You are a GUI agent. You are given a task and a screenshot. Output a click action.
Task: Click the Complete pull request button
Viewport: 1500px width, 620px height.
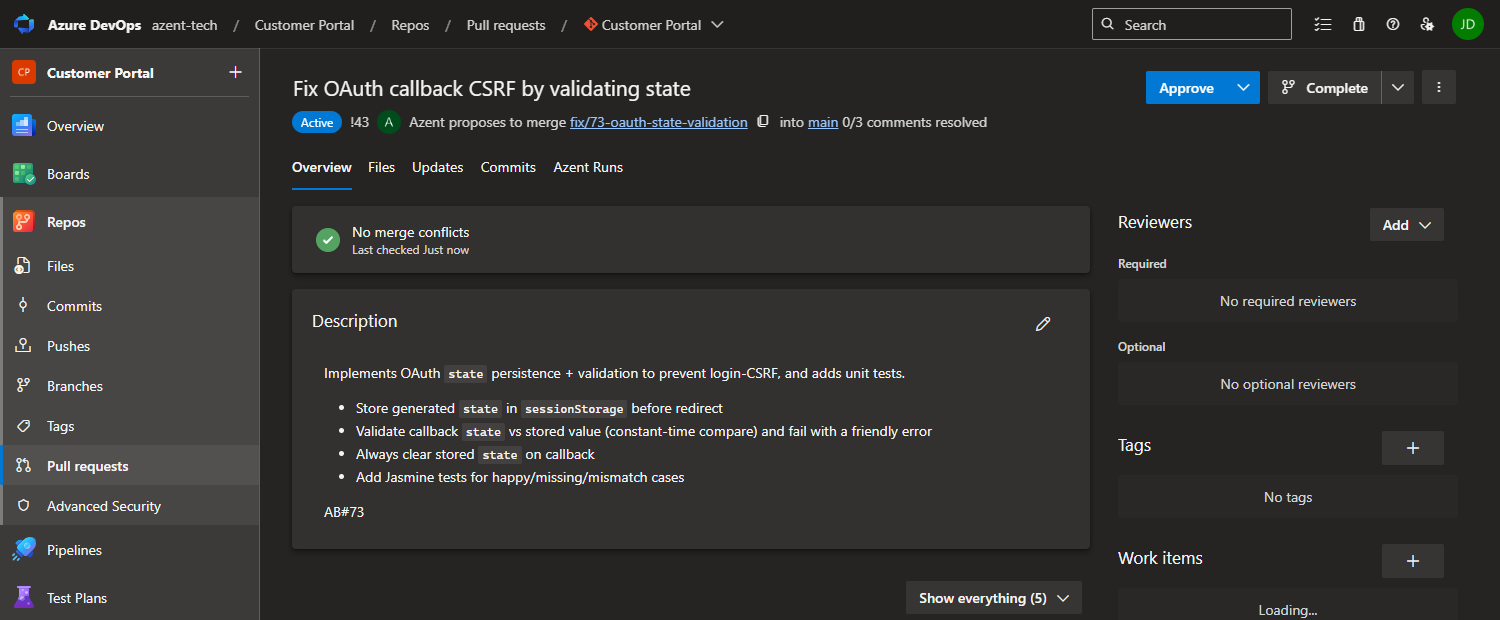pos(1325,88)
